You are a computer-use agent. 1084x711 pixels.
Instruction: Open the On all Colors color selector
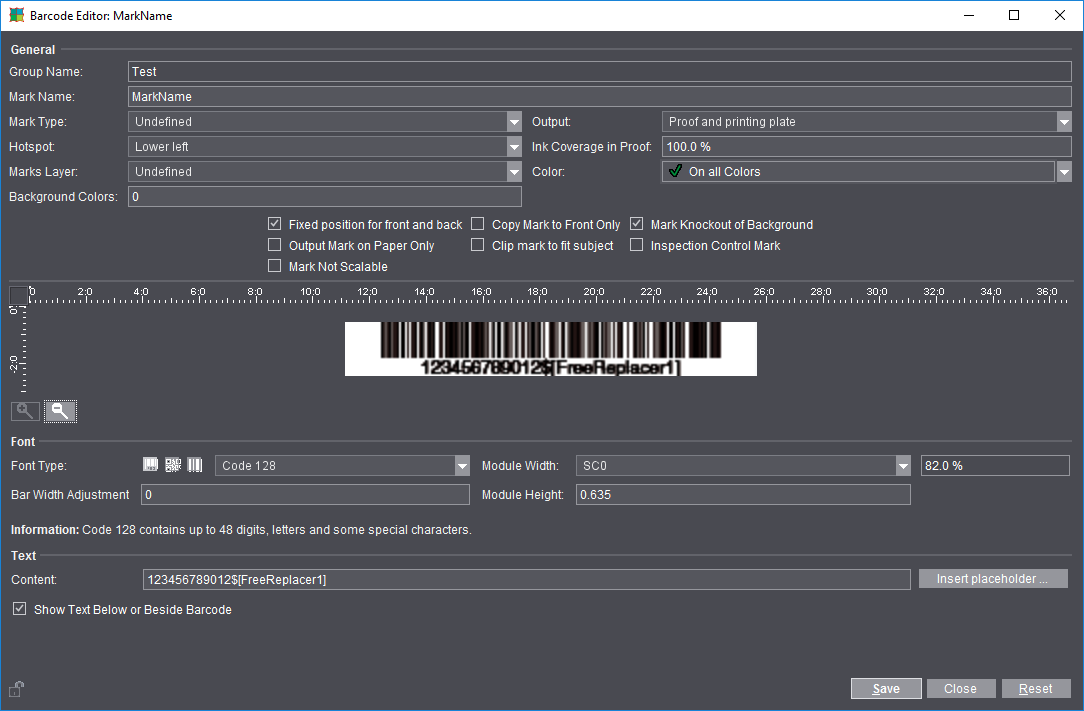(1064, 171)
